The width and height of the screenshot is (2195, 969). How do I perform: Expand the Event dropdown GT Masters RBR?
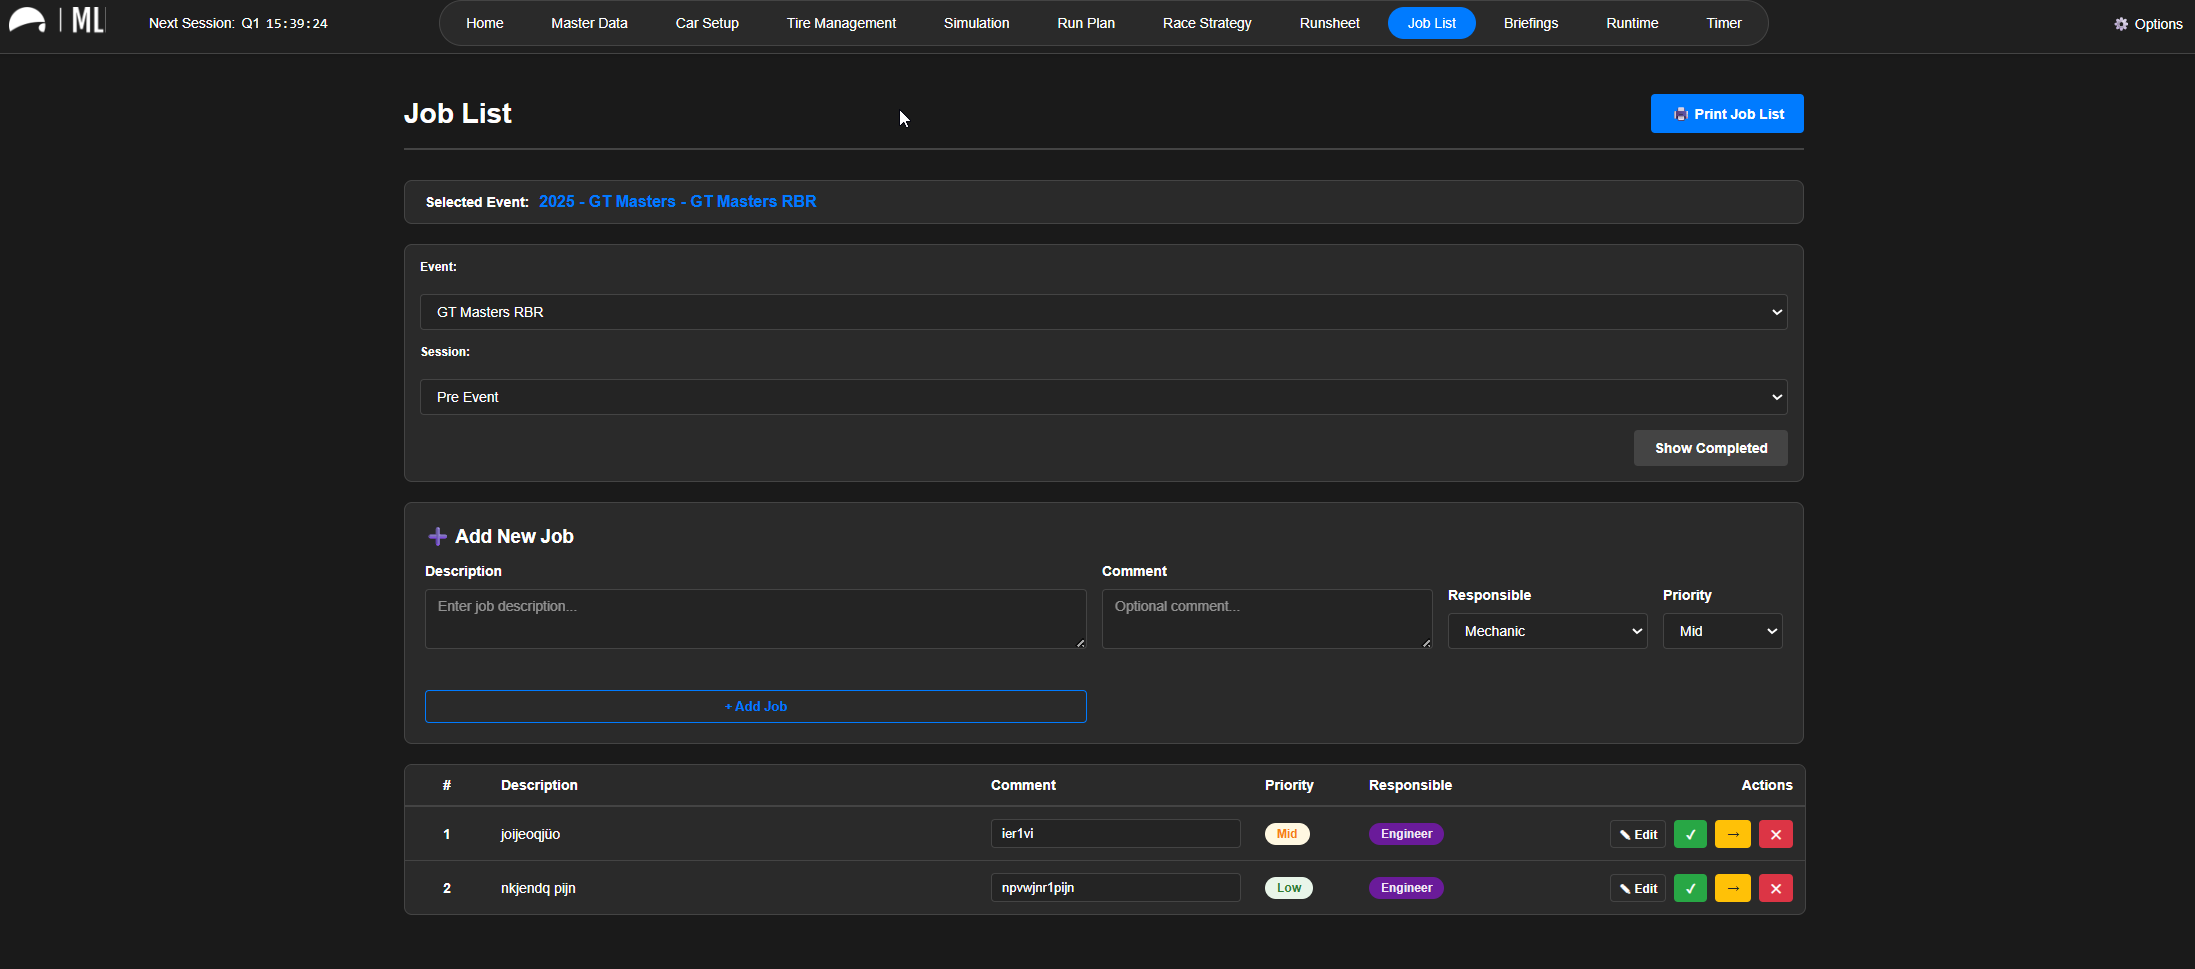[1104, 312]
